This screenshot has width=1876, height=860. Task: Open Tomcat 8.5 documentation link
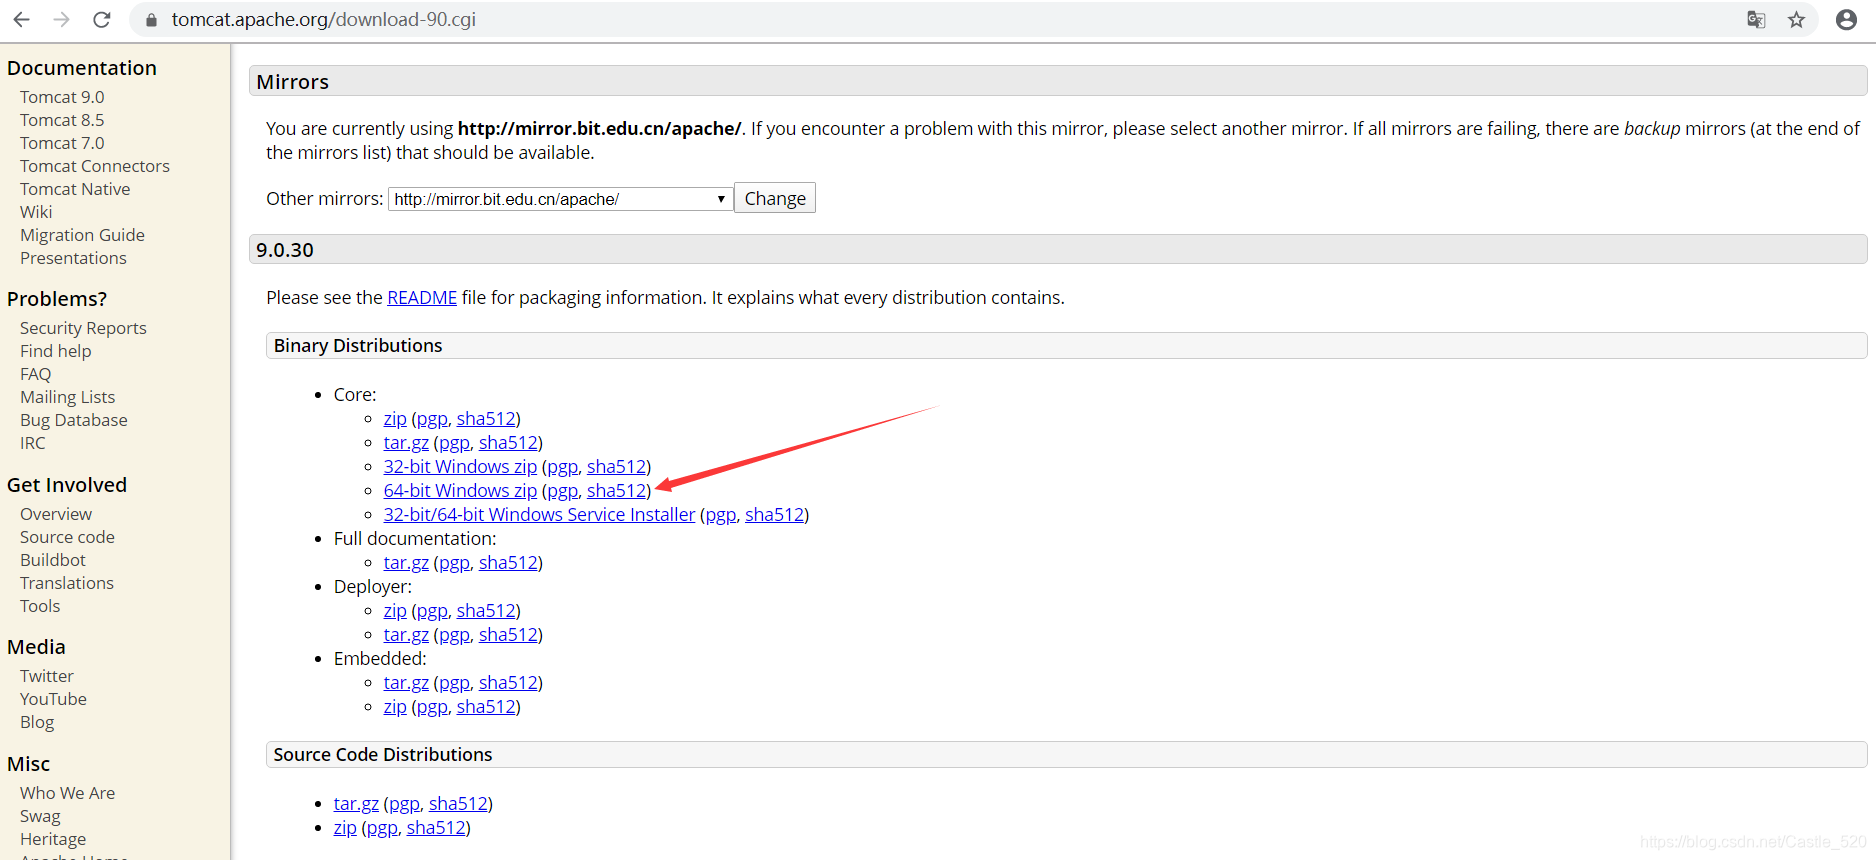[x=62, y=120]
